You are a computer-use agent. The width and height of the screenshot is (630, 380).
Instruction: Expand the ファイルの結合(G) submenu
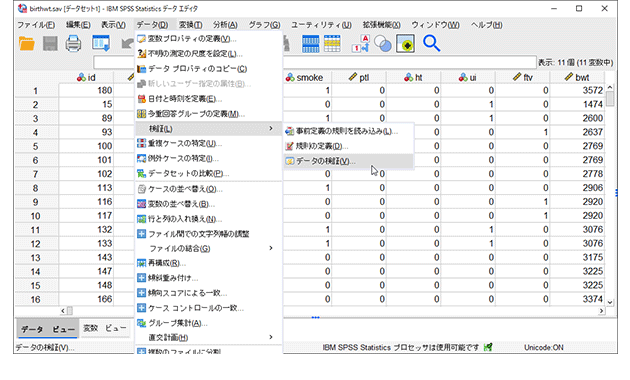208,249
